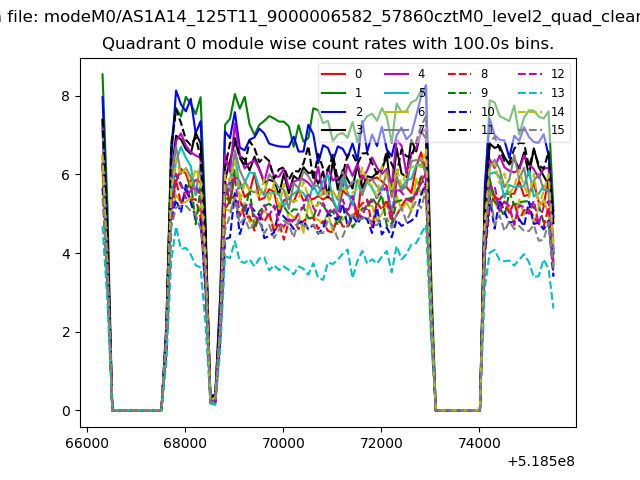640x480 pixels.
Task: Click the y-axis tick label 4
Action: (x=66, y=254)
